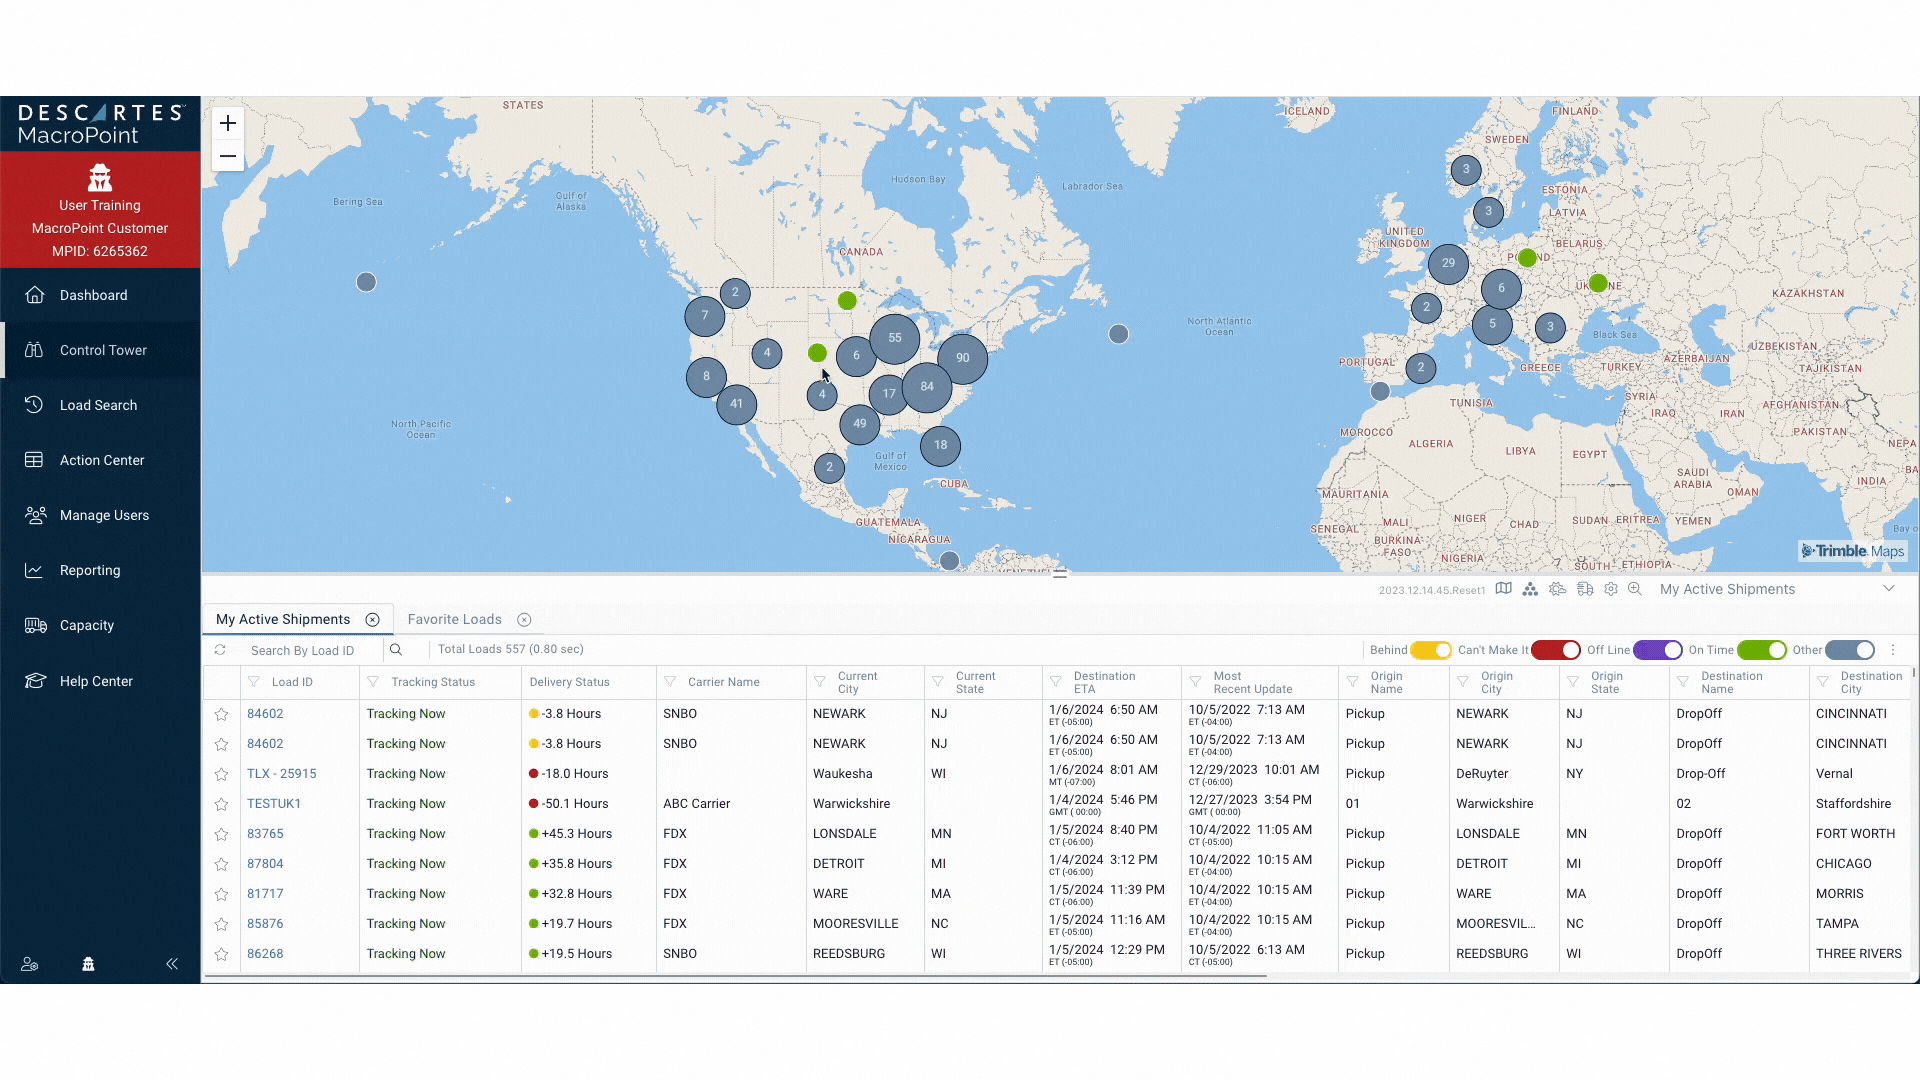Click the Load Search history icon
The image size is (1920, 1080).
pos(34,405)
